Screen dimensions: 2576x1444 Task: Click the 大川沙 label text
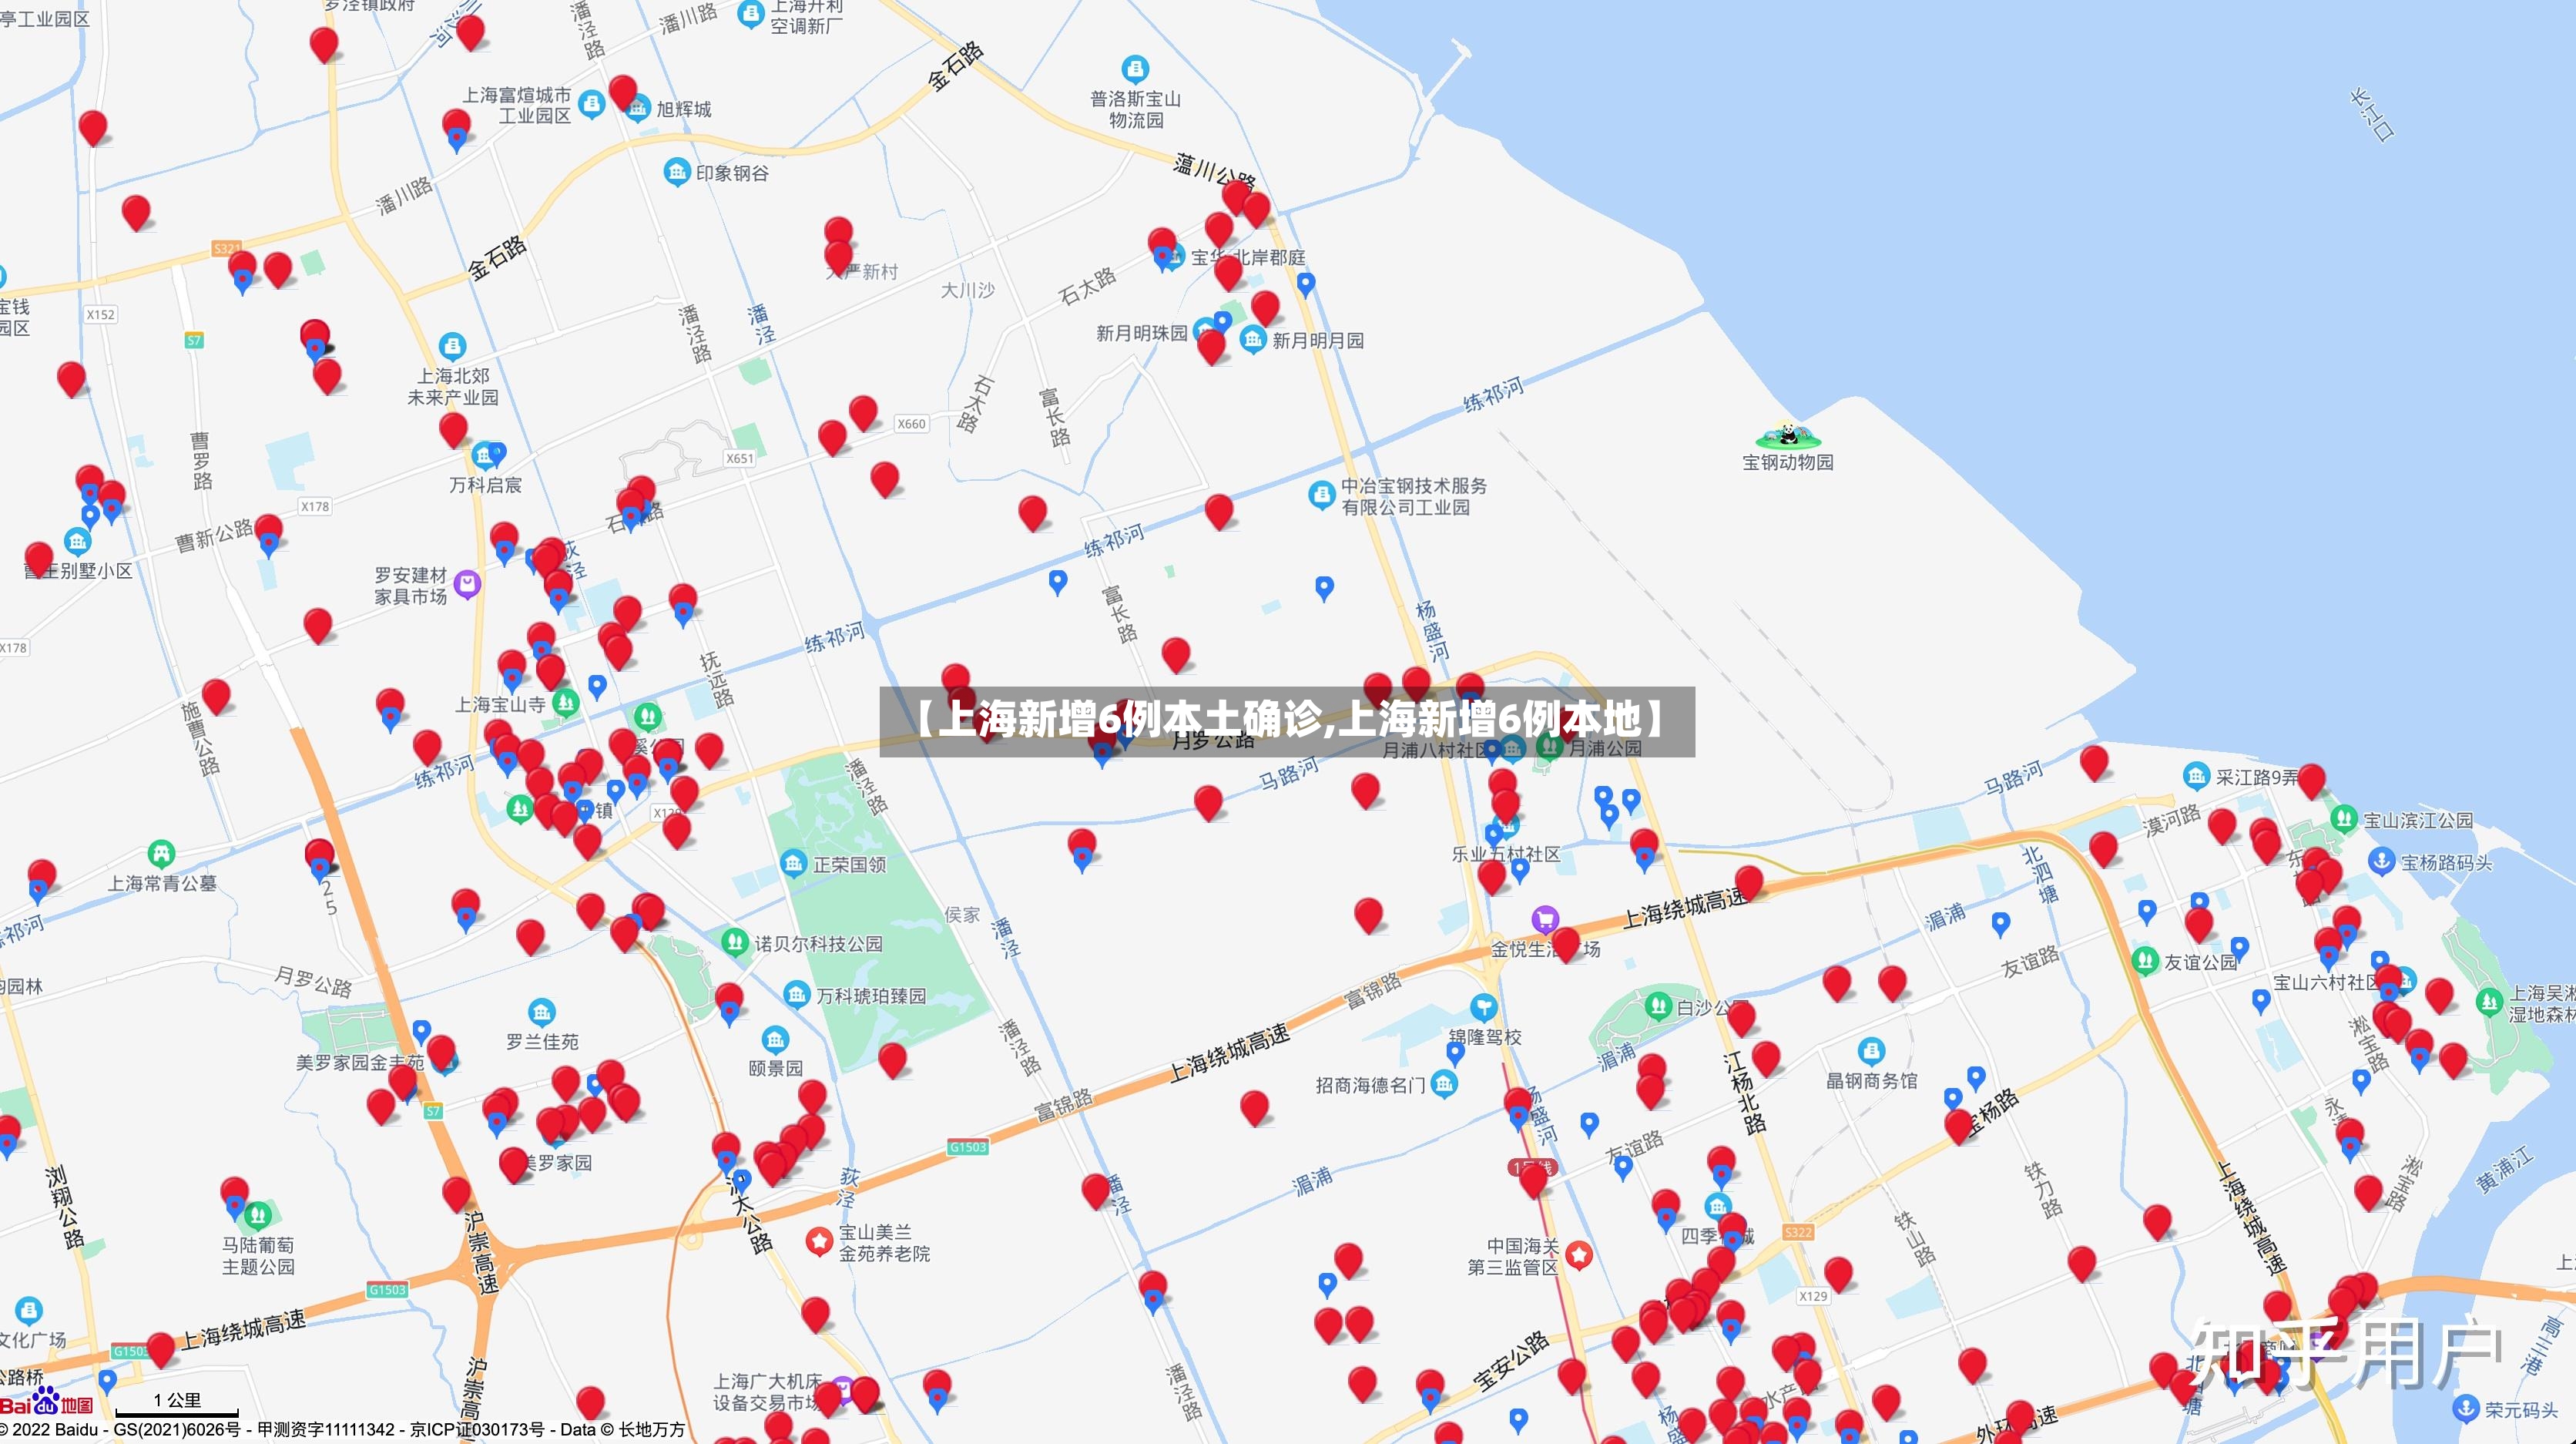point(968,290)
